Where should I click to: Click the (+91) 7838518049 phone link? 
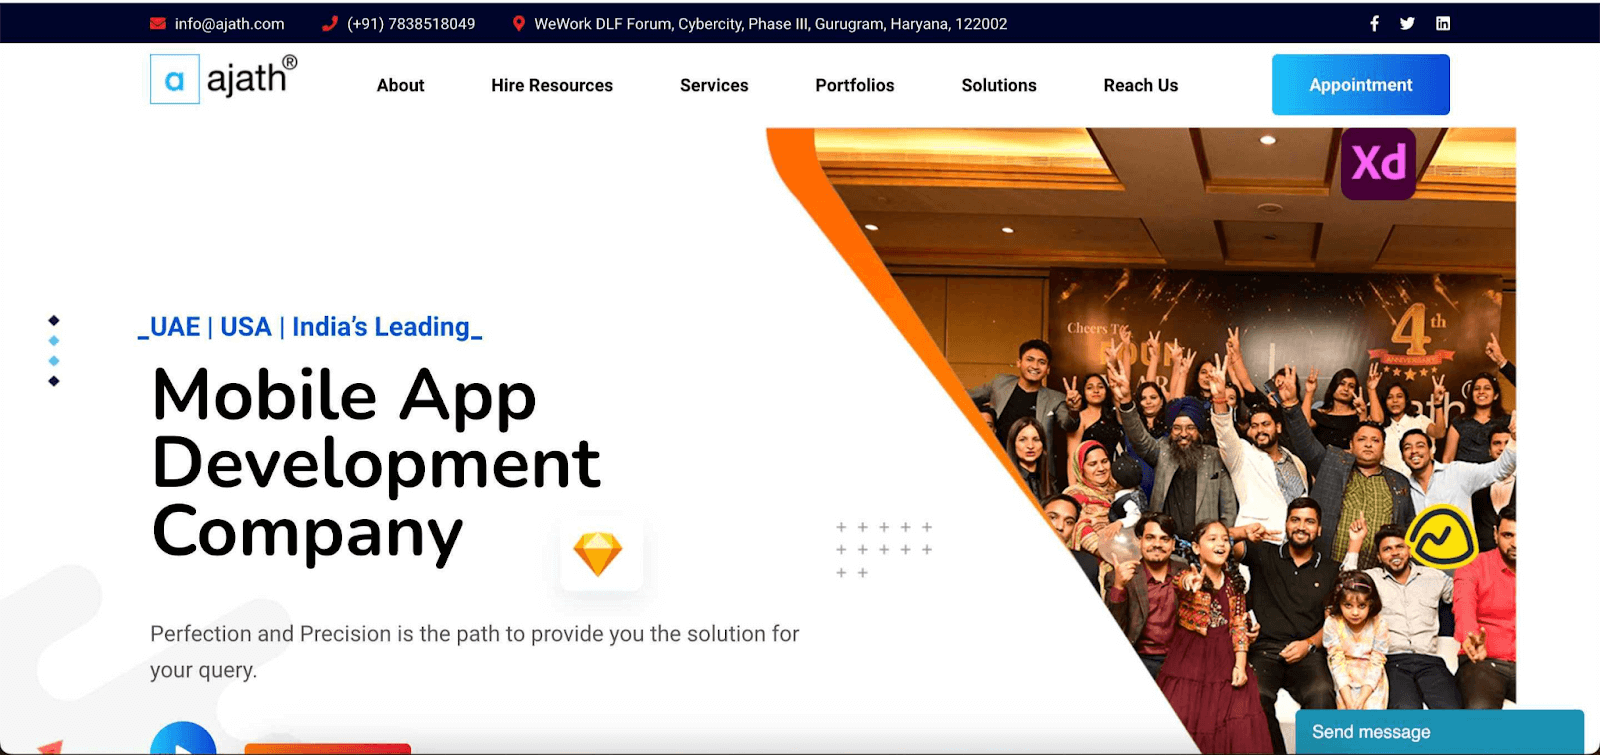click(411, 23)
